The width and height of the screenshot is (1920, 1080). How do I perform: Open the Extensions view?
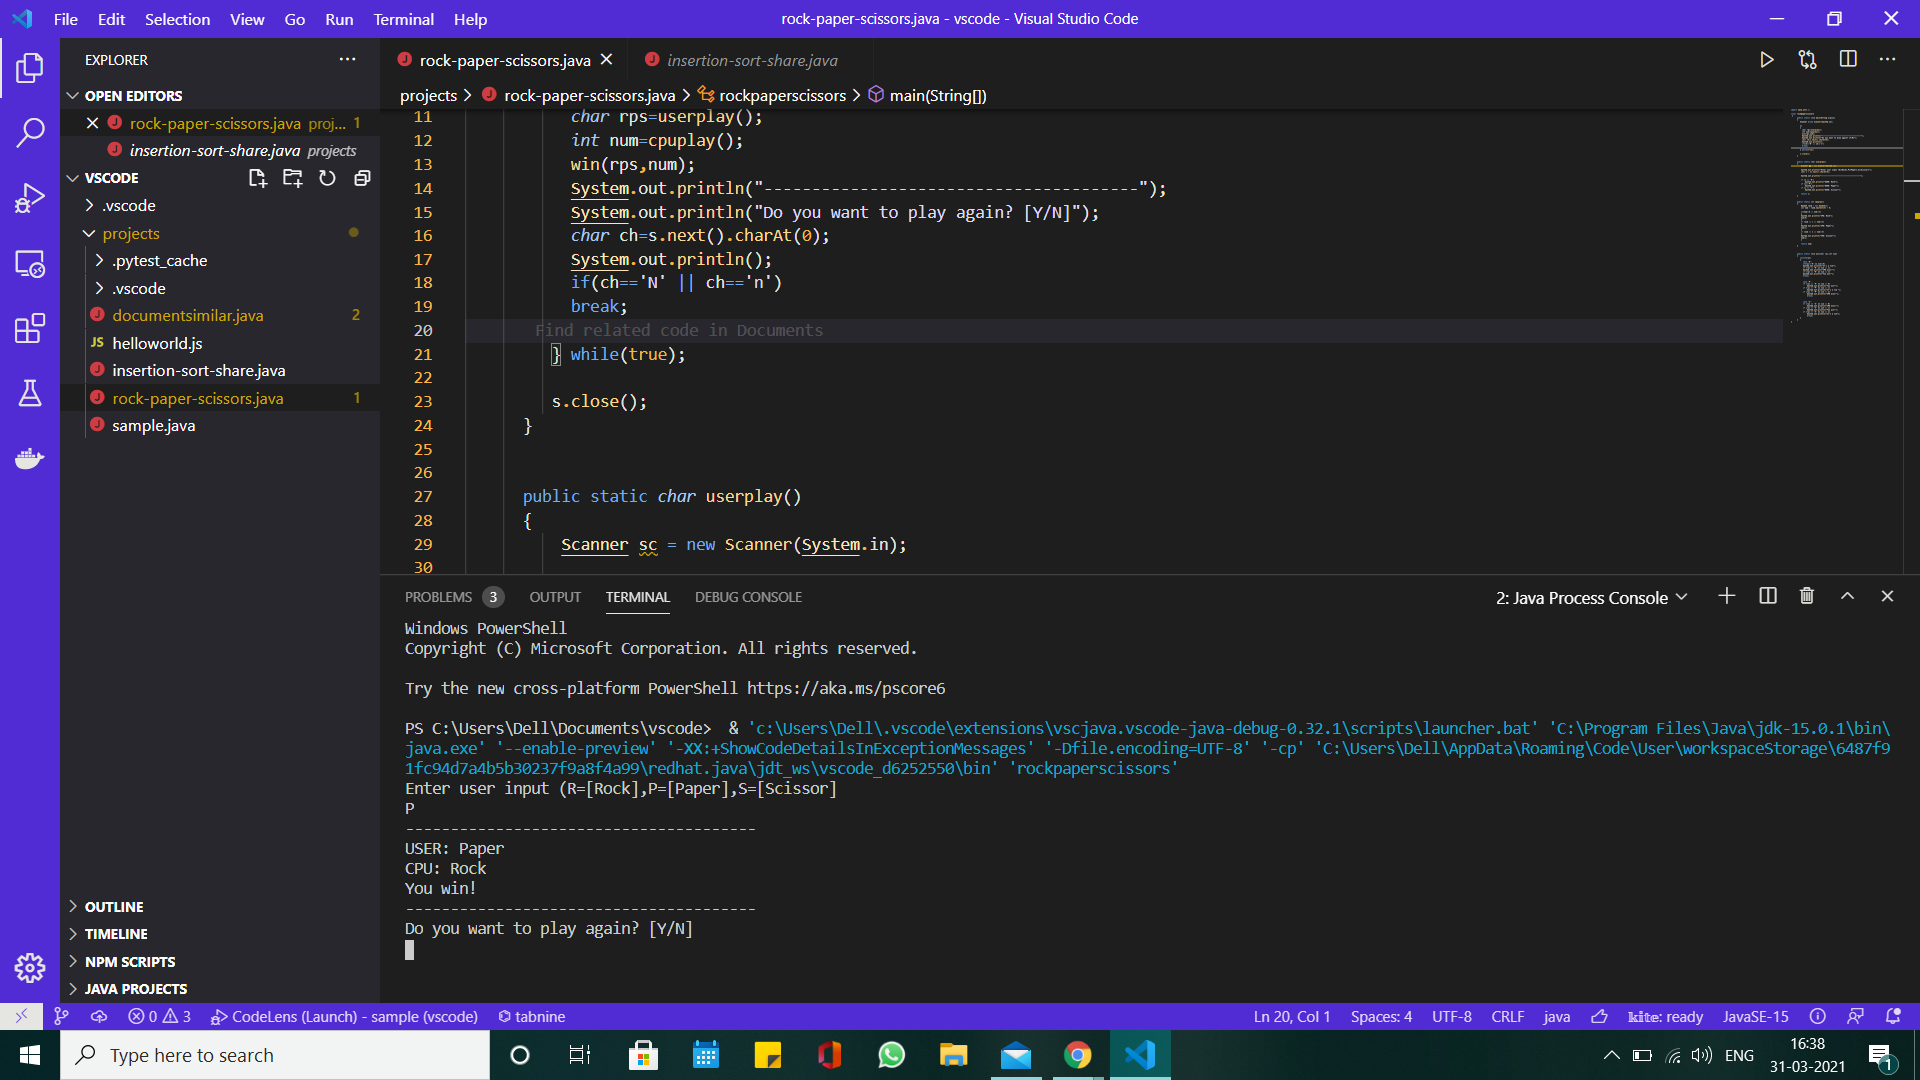30,328
